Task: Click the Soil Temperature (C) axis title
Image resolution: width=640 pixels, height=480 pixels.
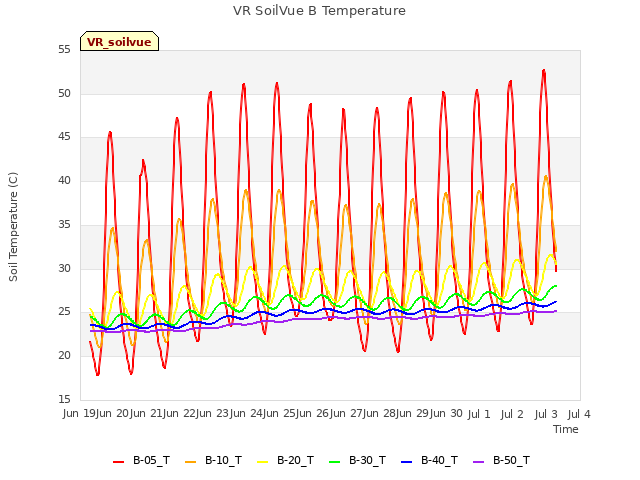Action: [13, 227]
